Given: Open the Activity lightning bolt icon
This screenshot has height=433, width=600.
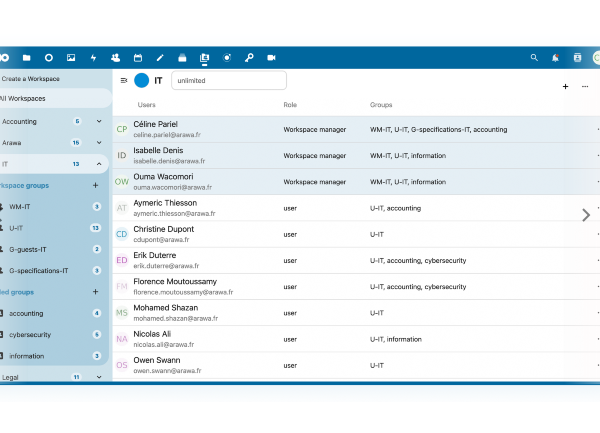Looking at the screenshot, I should pyautogui.click(x=93, y=58).
